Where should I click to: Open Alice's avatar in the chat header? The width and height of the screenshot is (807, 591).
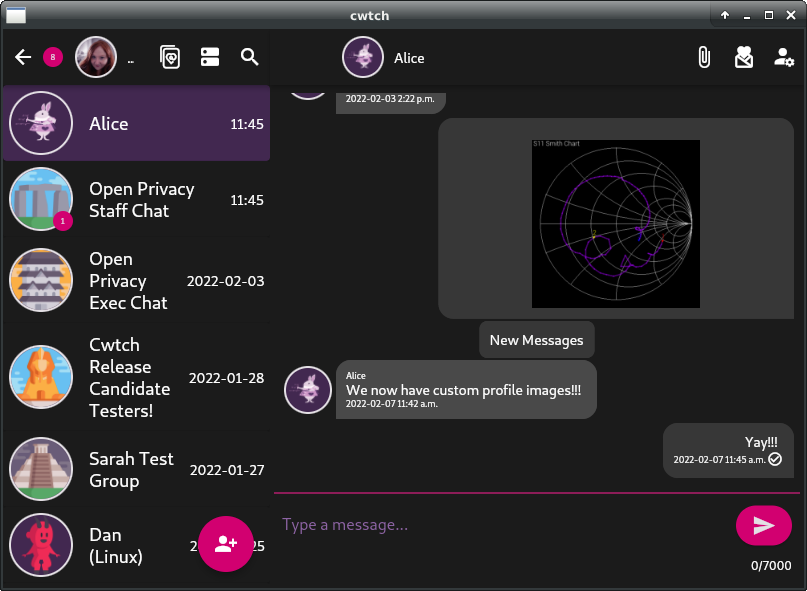pos(363,57)
